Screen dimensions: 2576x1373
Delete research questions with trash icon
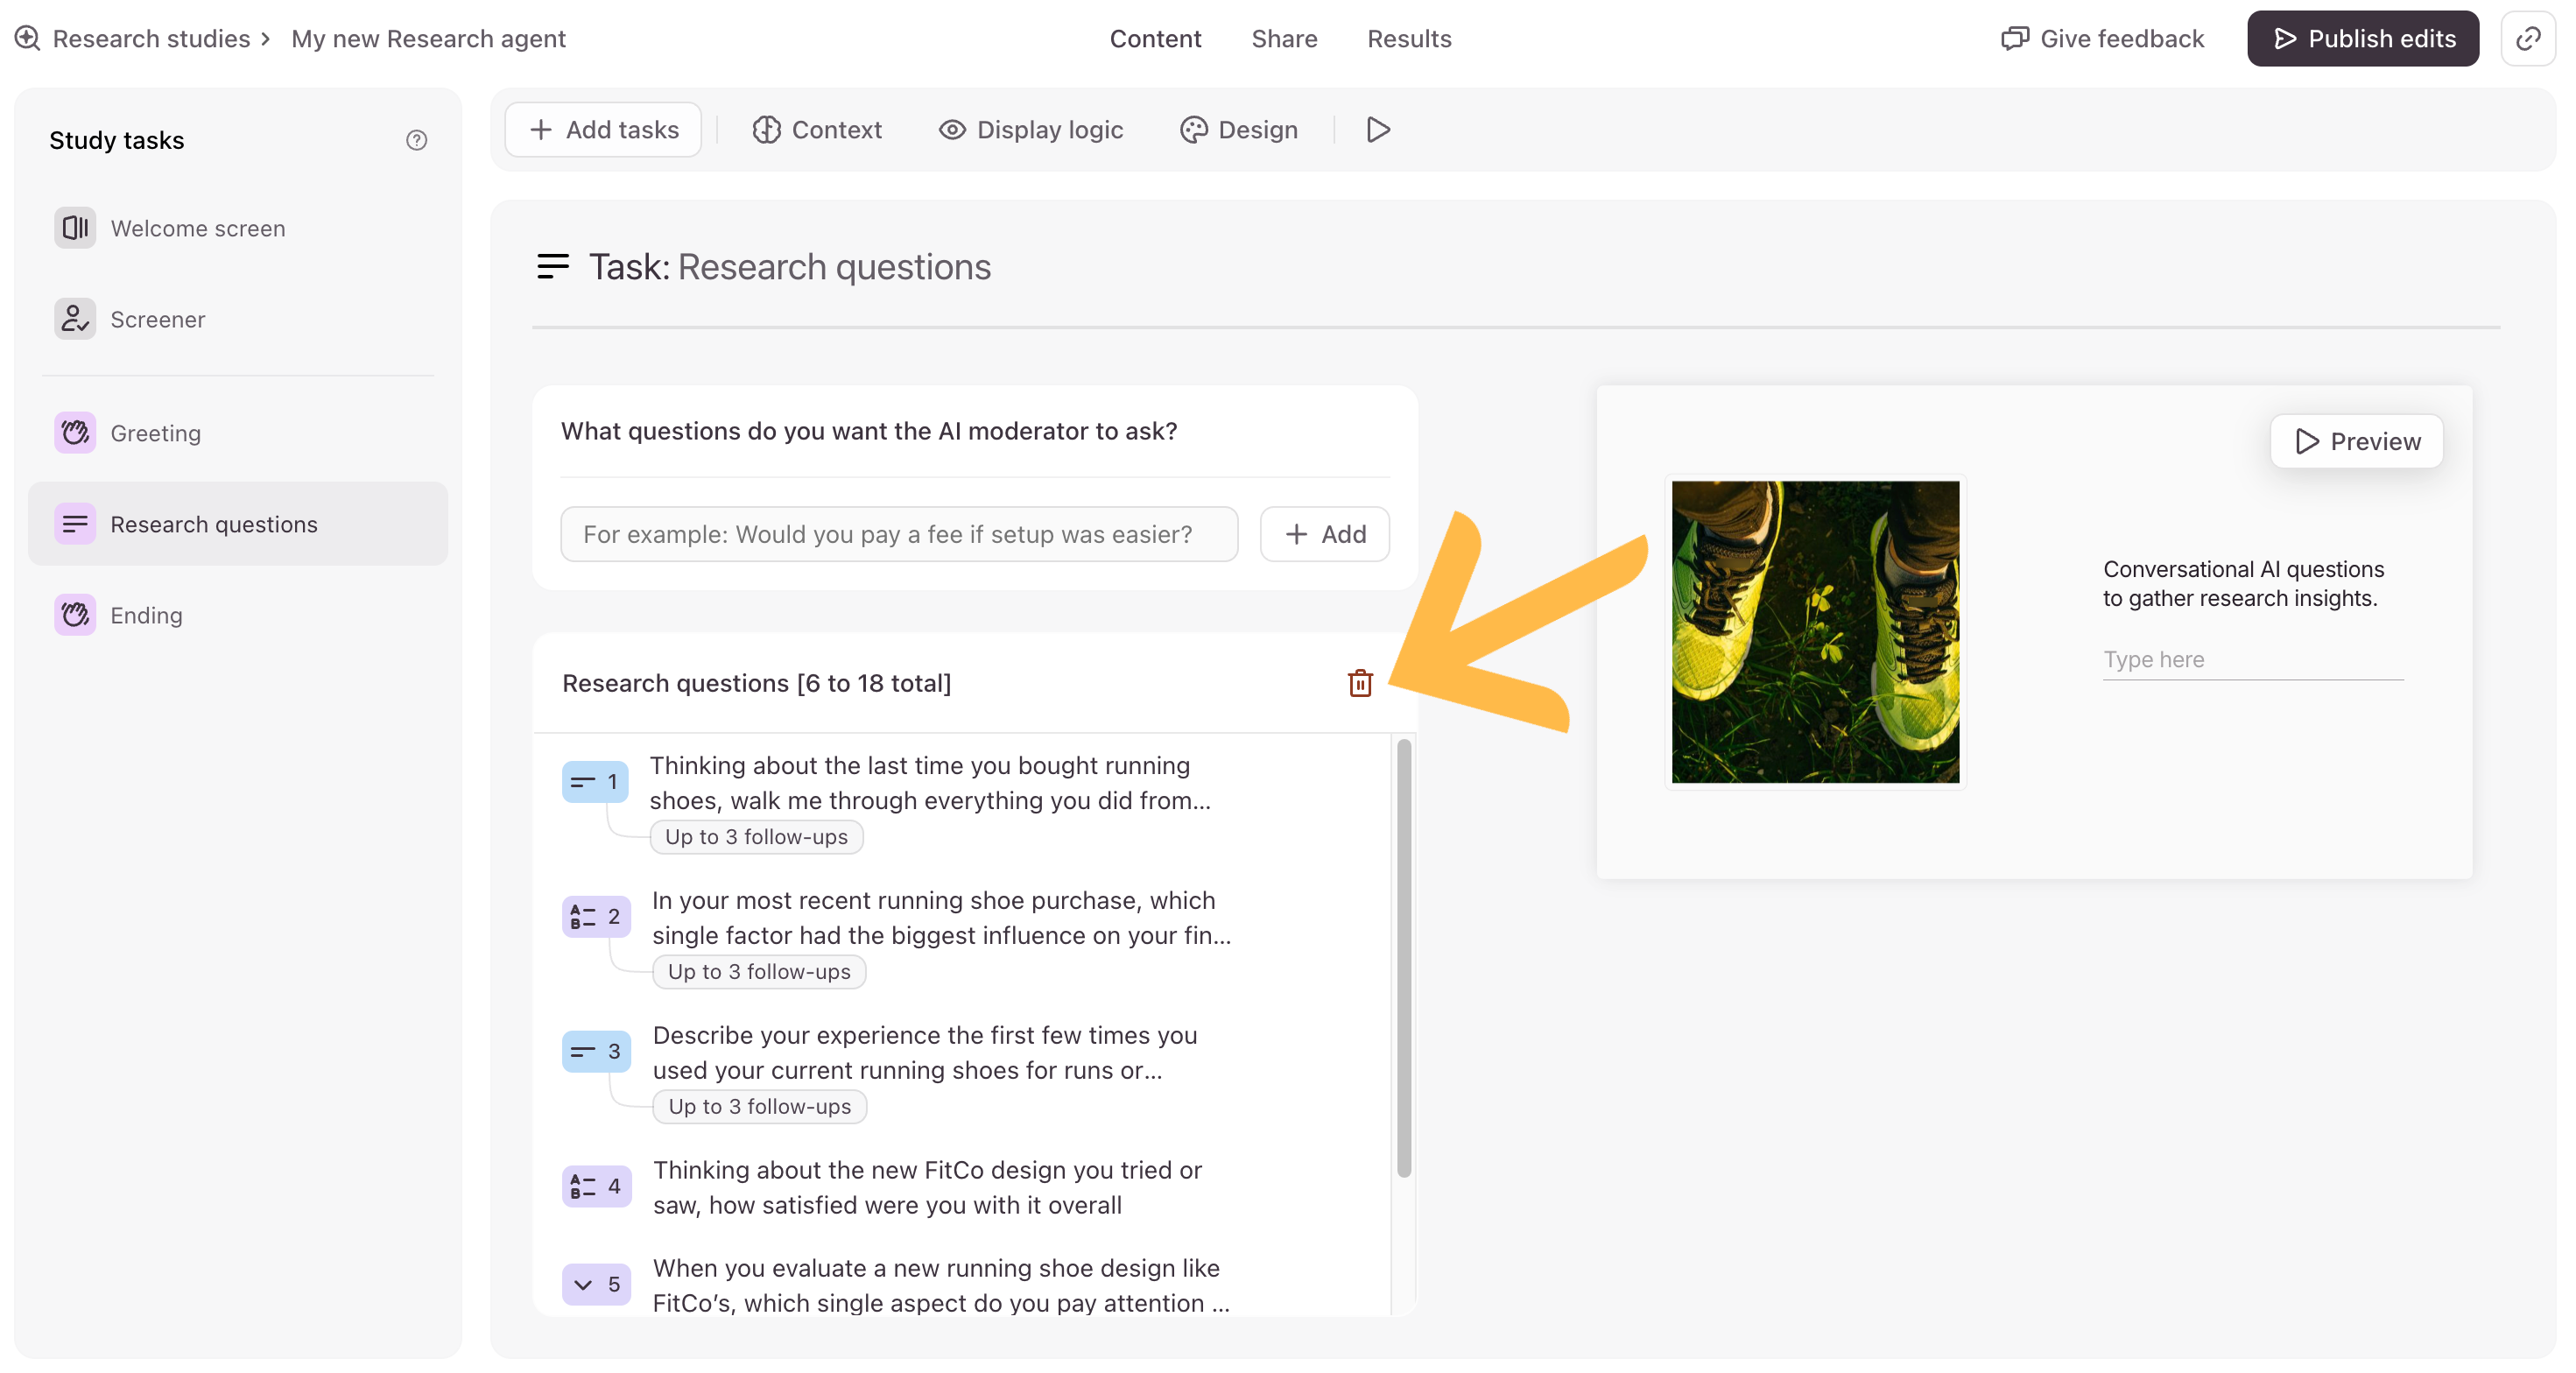[x=1360, y=683]
